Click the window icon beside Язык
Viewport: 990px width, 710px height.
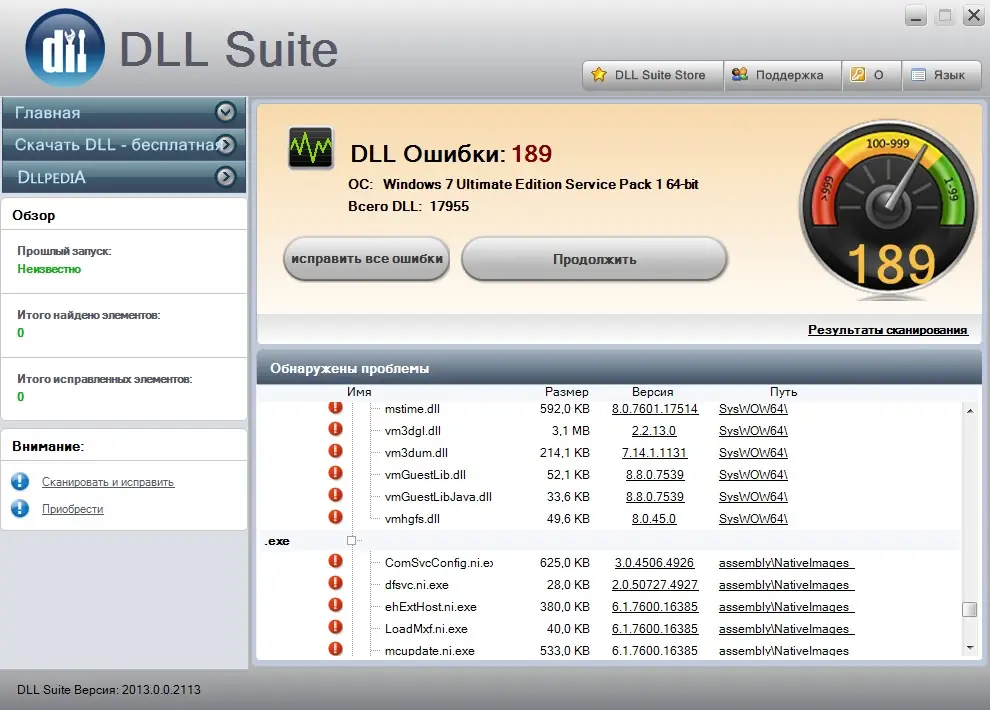919,75
